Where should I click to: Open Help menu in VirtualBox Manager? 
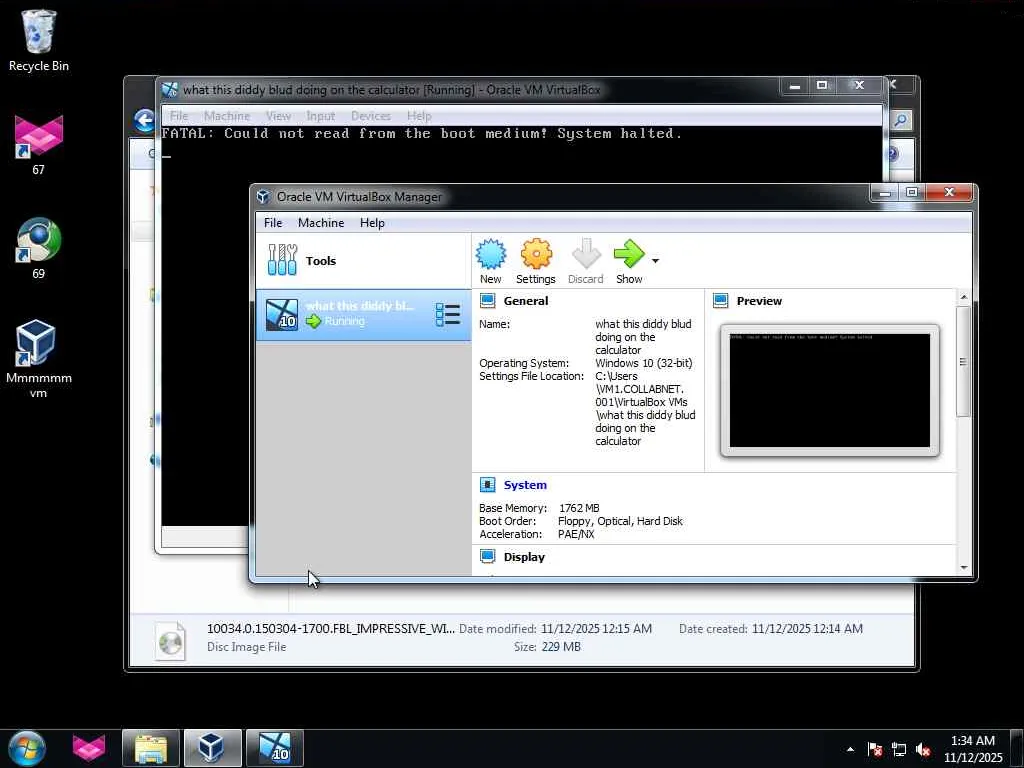click(x=372, y=223)
